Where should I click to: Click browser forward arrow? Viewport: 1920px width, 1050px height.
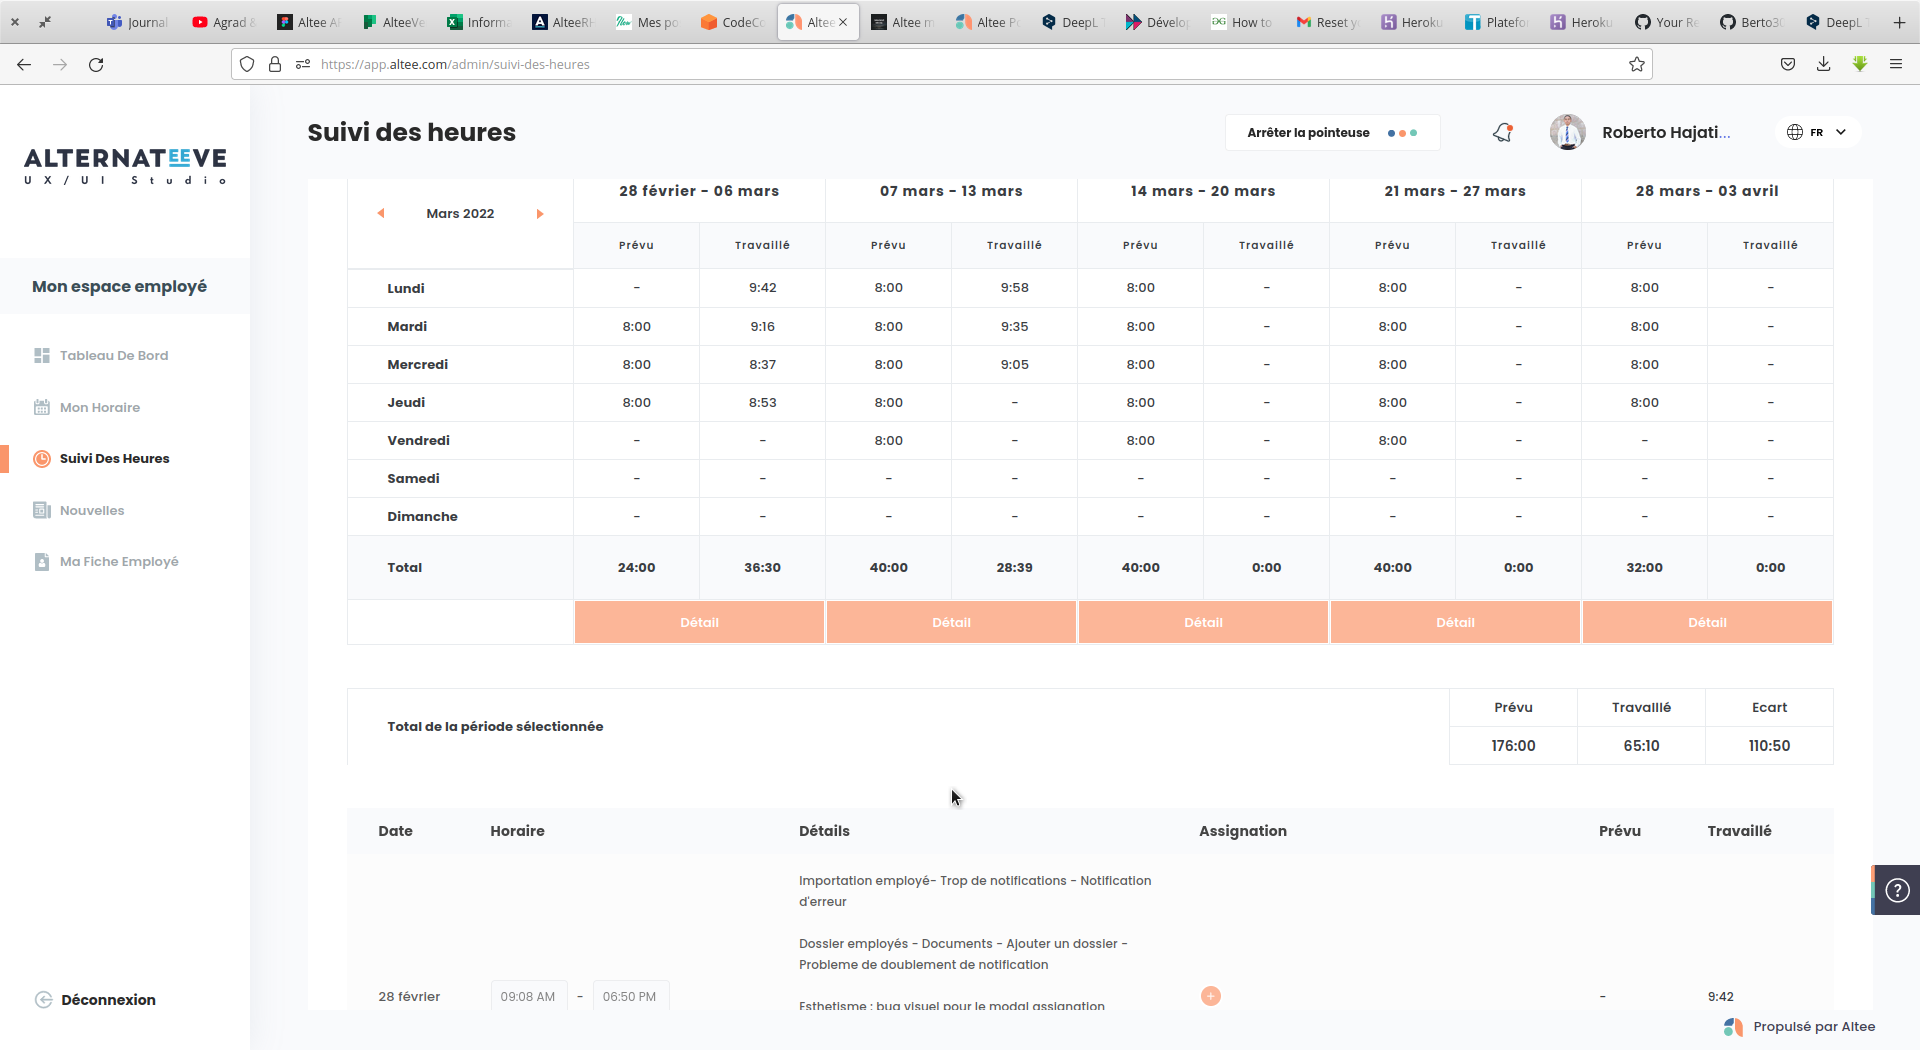click(60, 64)
